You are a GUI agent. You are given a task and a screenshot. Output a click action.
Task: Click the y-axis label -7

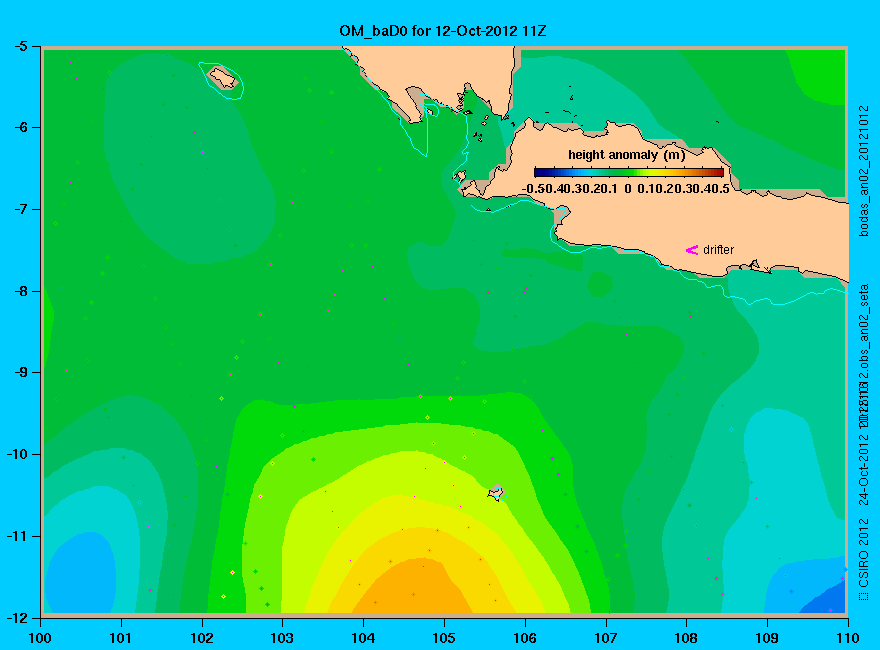point(20,209)
